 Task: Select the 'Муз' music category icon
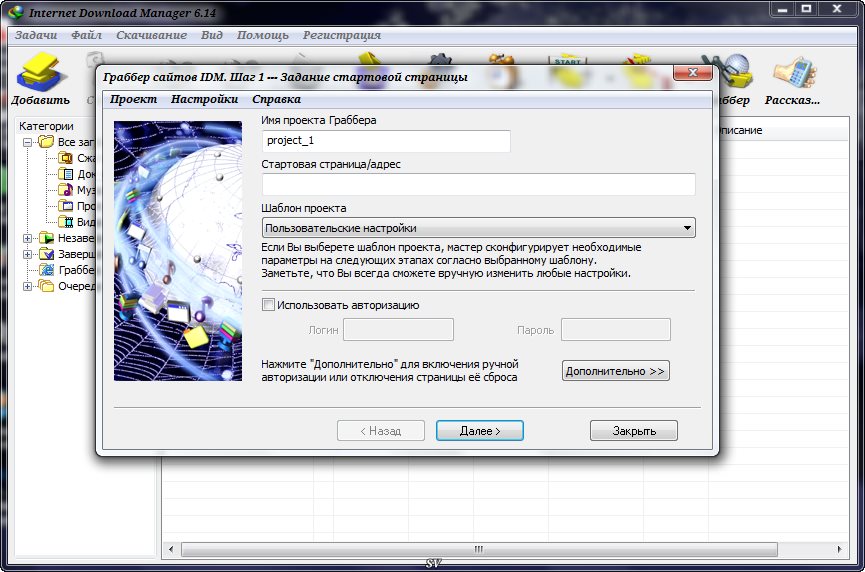tap(65, 190)
